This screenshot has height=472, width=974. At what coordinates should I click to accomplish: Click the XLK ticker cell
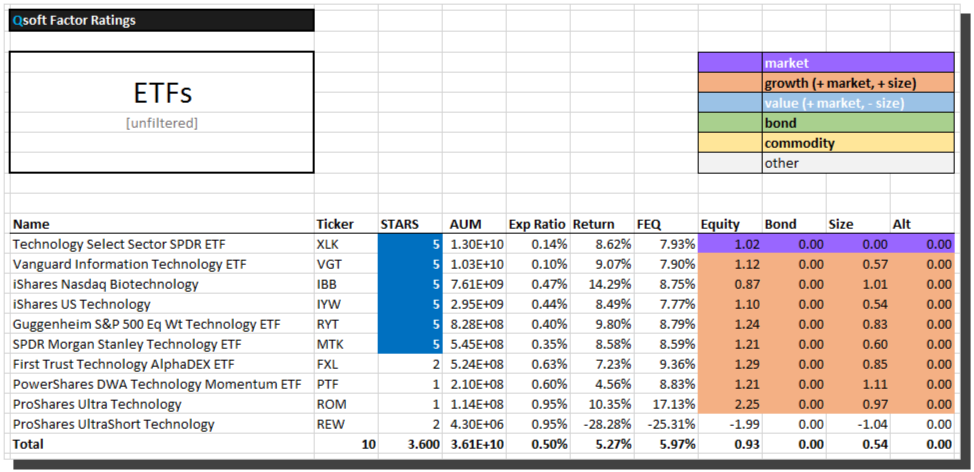click(346, 245)
